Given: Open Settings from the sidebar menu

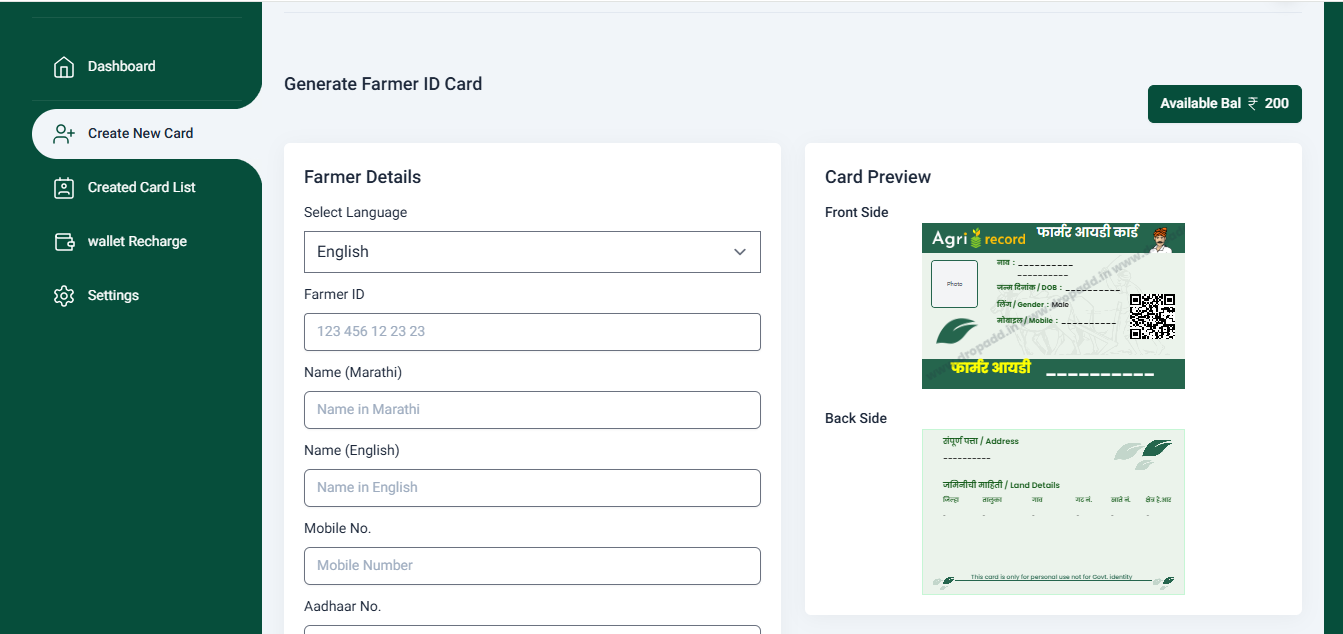Looking at the screenshot, I should click(x=113, y=296).
